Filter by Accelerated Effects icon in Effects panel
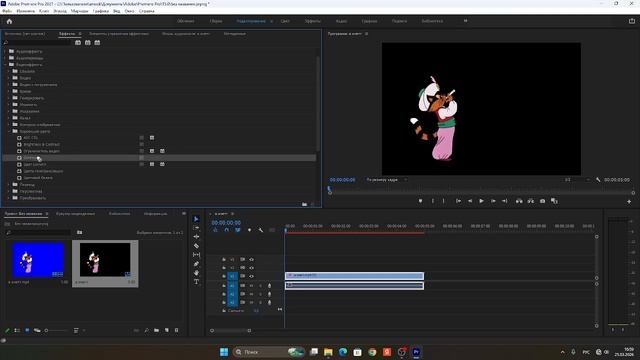Image resolution: width=640 pixels, height=360 pixels. click(78, 42)
